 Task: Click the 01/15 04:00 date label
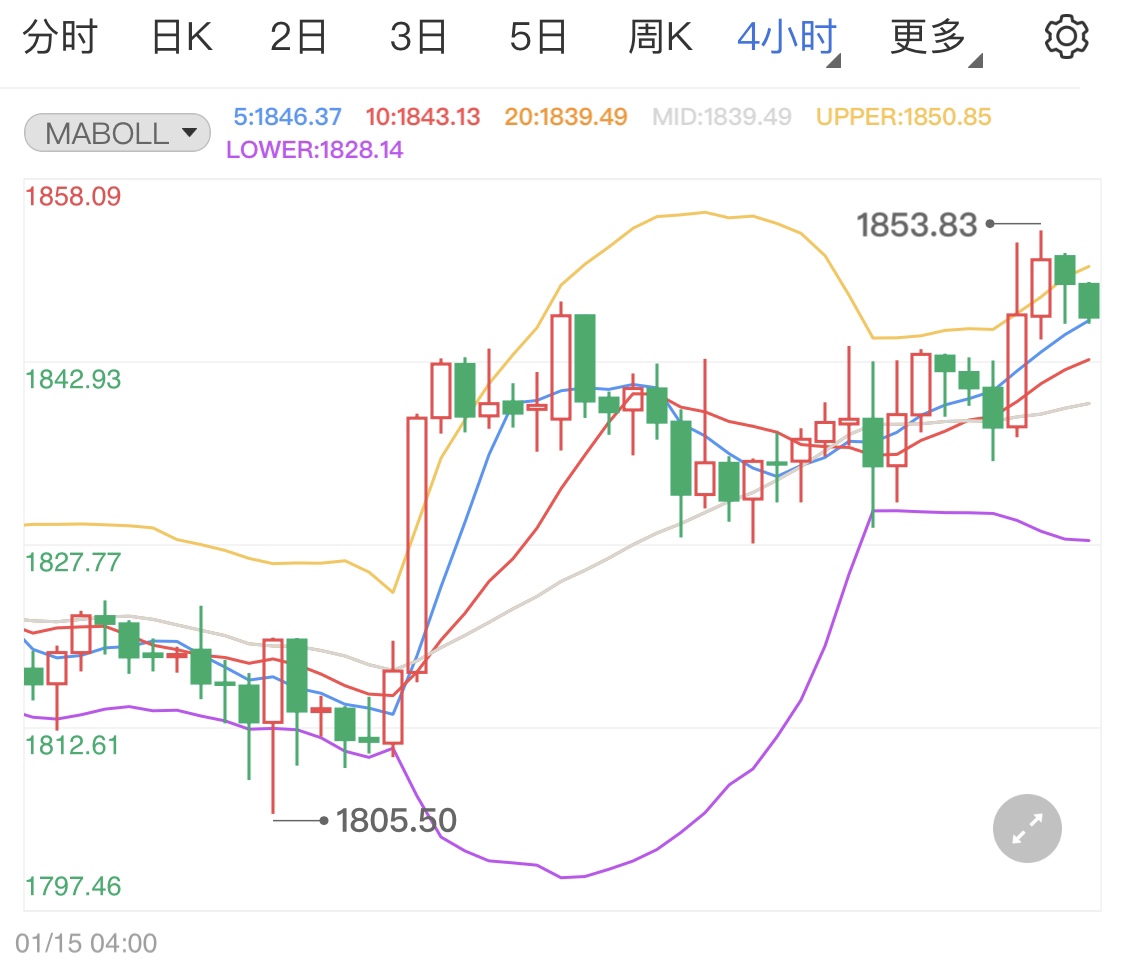coord(86,943)
